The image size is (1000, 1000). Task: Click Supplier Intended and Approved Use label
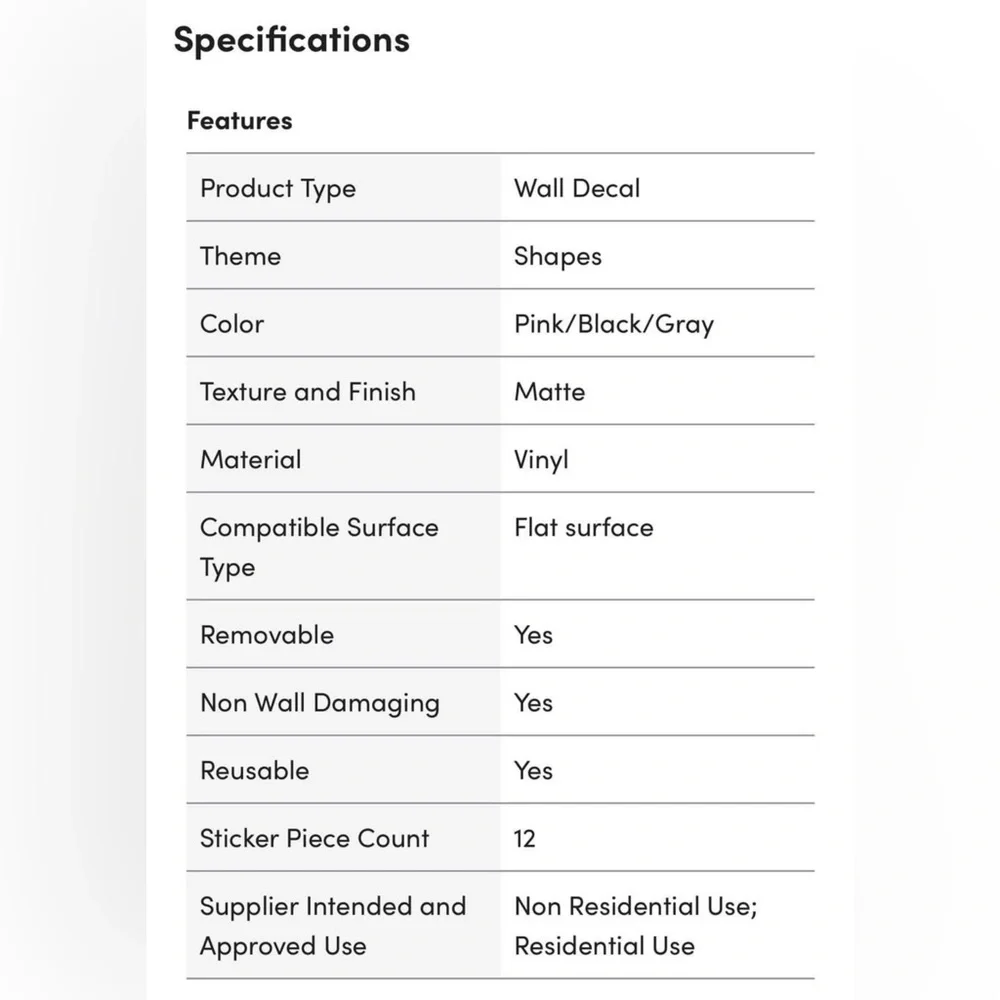click(x=334, y=926)
